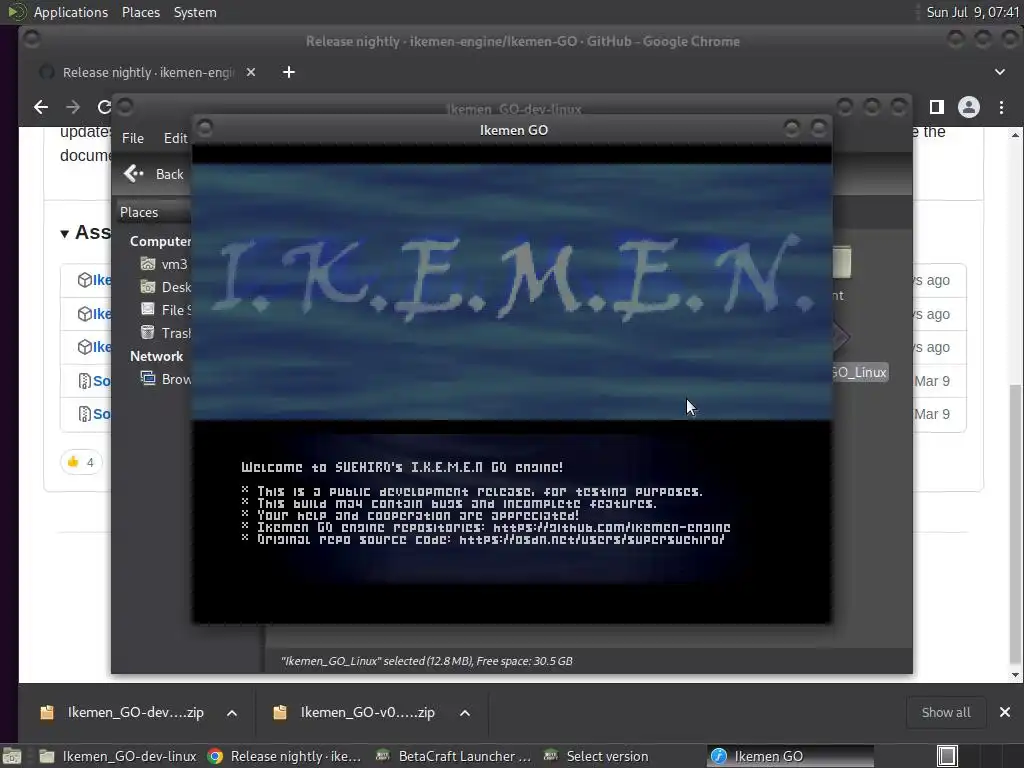Switch to Ikemen GO taskbar entry
1024x768 pixels.
click(x=790, y=756)
